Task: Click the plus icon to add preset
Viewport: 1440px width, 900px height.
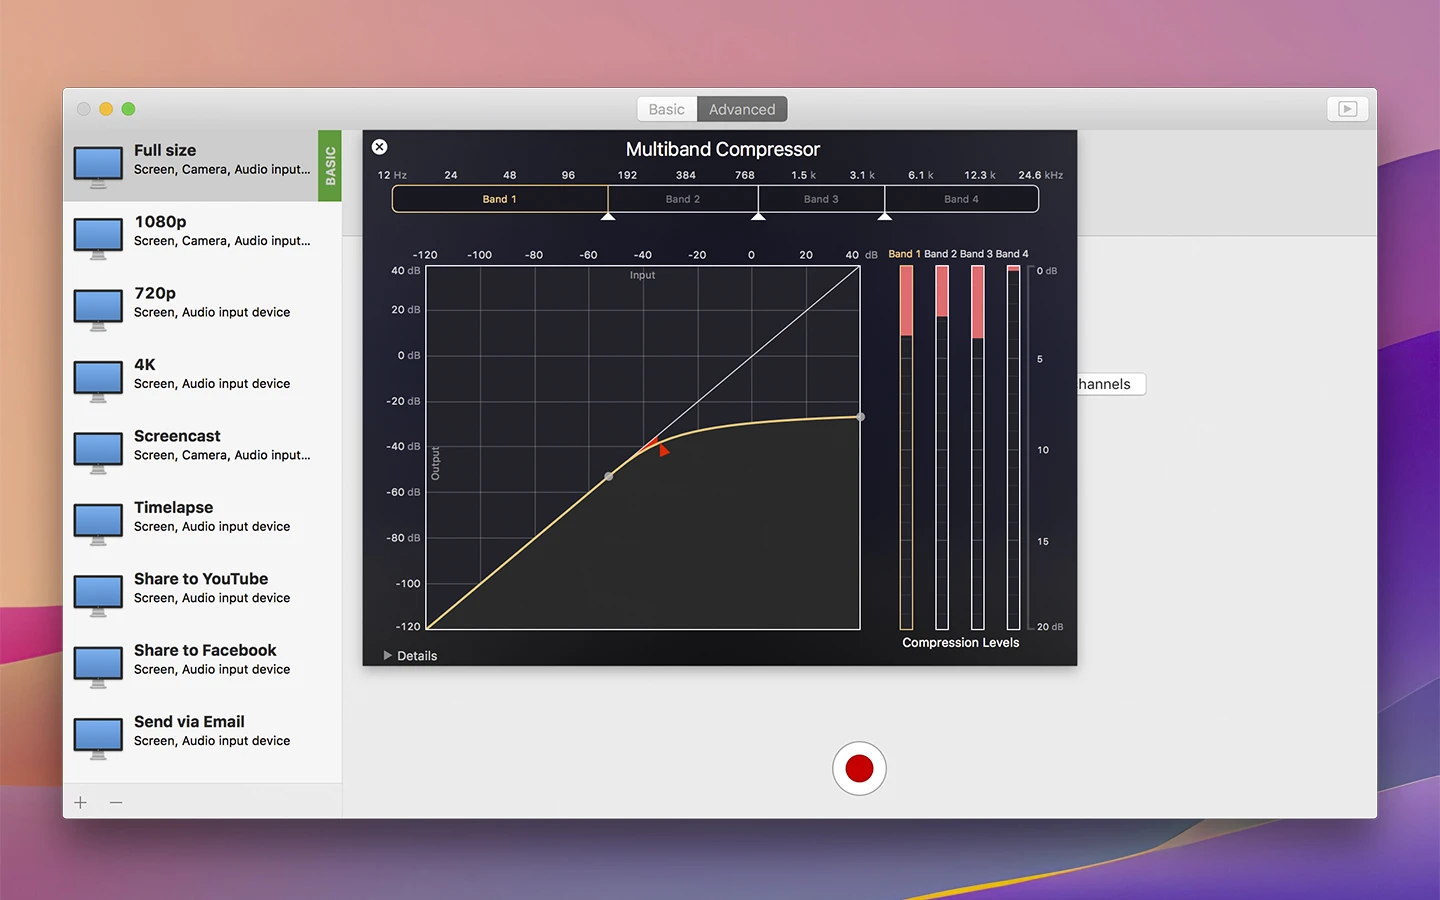Action: [81, 802]
